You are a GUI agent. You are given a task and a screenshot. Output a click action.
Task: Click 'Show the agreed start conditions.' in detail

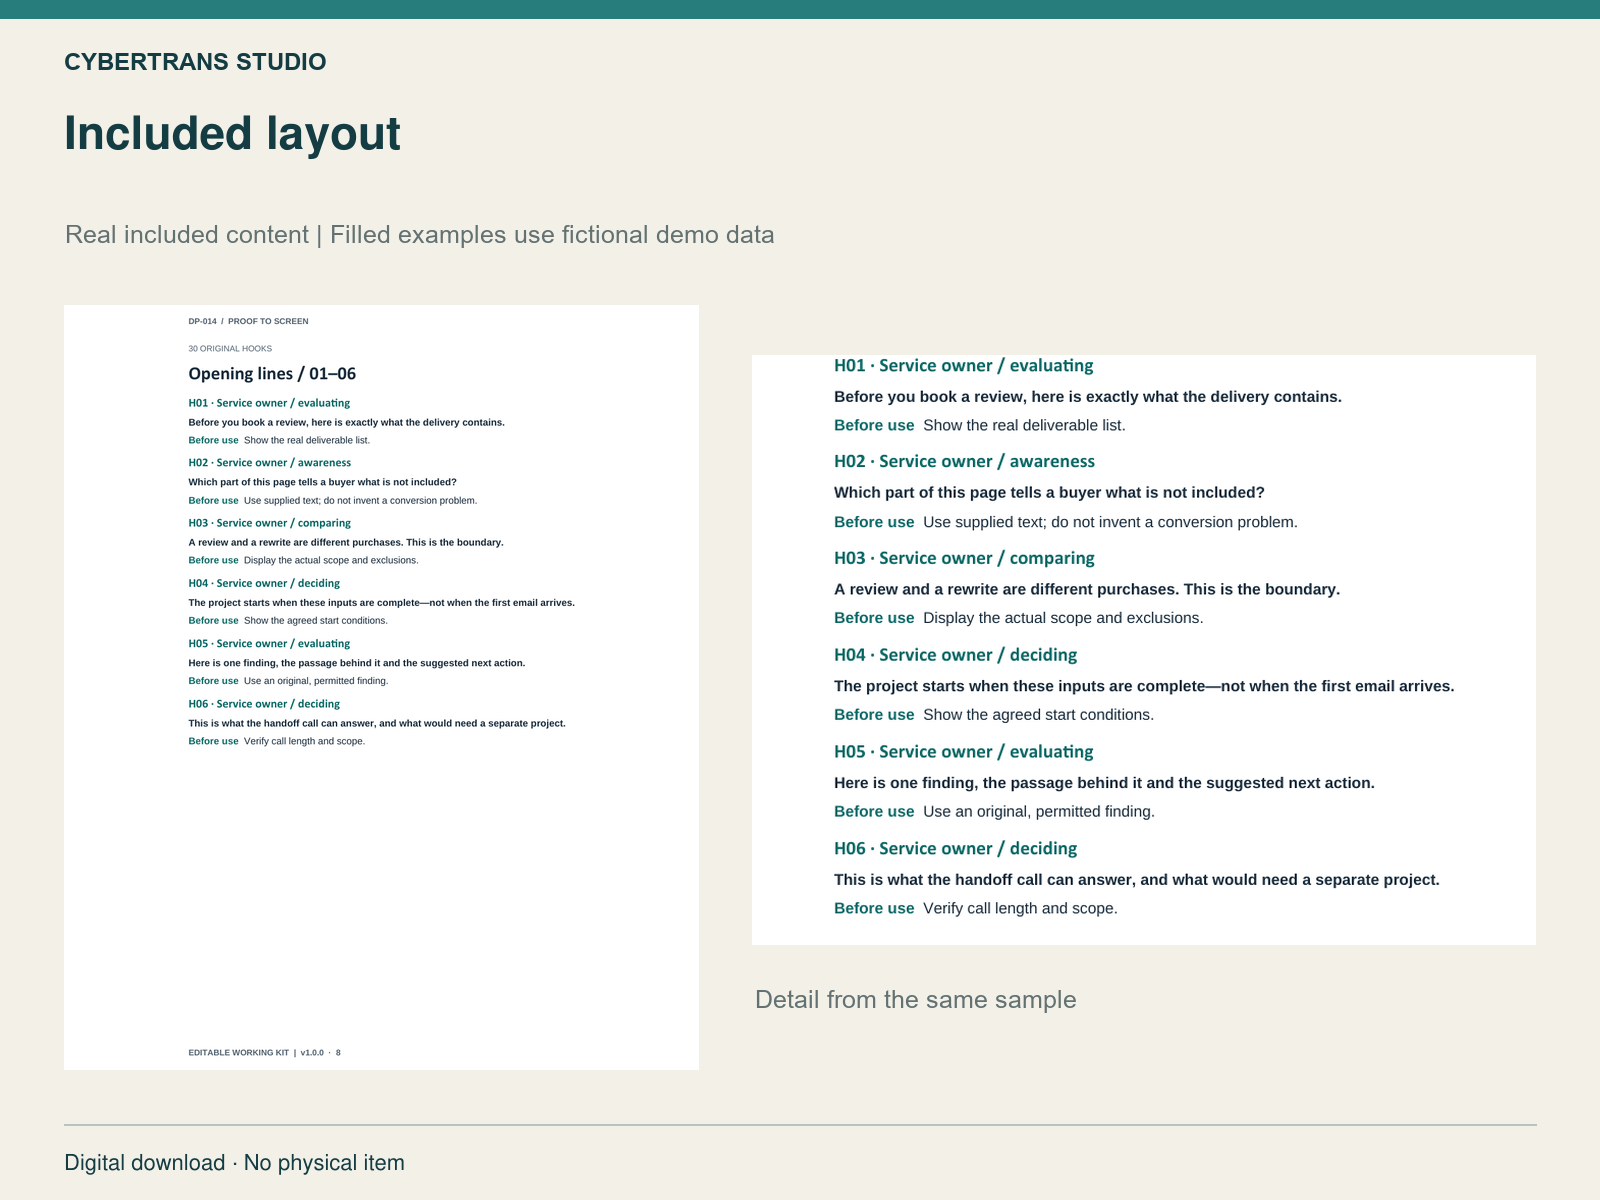(x=1038, y=715)
